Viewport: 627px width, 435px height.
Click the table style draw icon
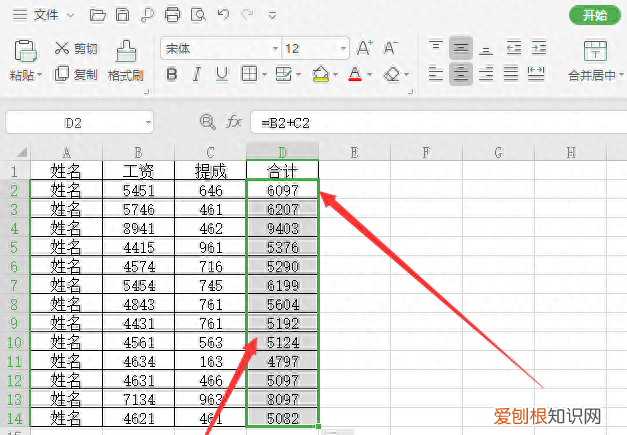[x=284, y=74]
